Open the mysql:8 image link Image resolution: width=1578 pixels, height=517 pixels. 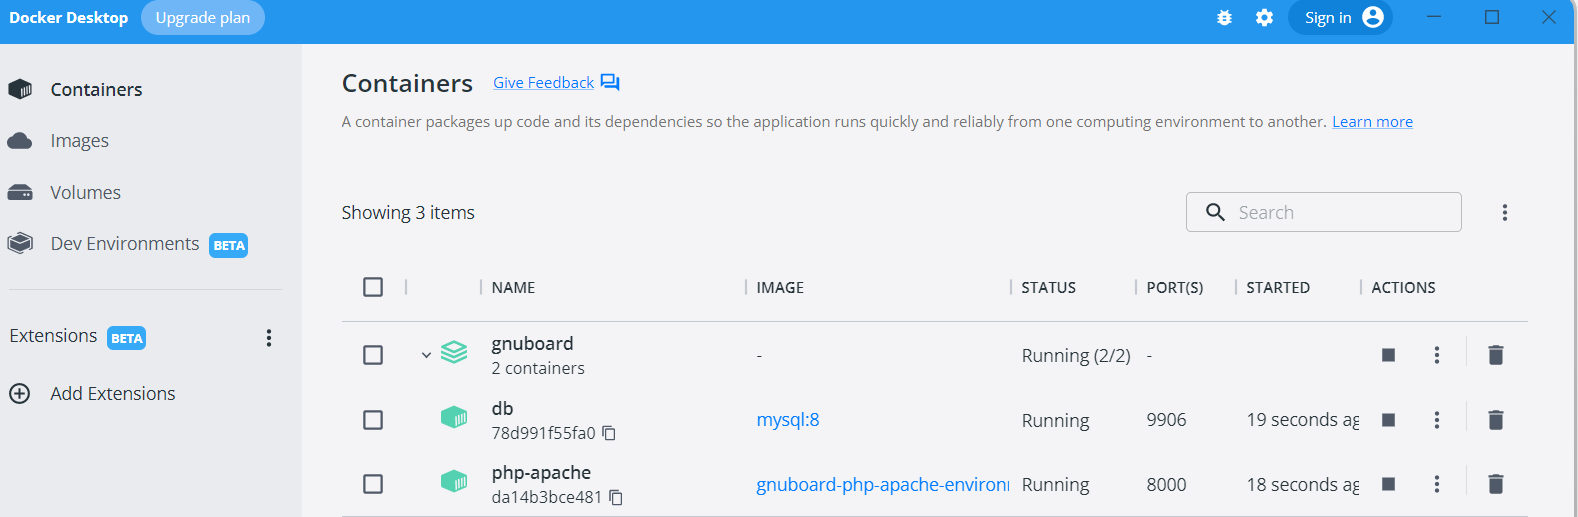coord(788,420)
